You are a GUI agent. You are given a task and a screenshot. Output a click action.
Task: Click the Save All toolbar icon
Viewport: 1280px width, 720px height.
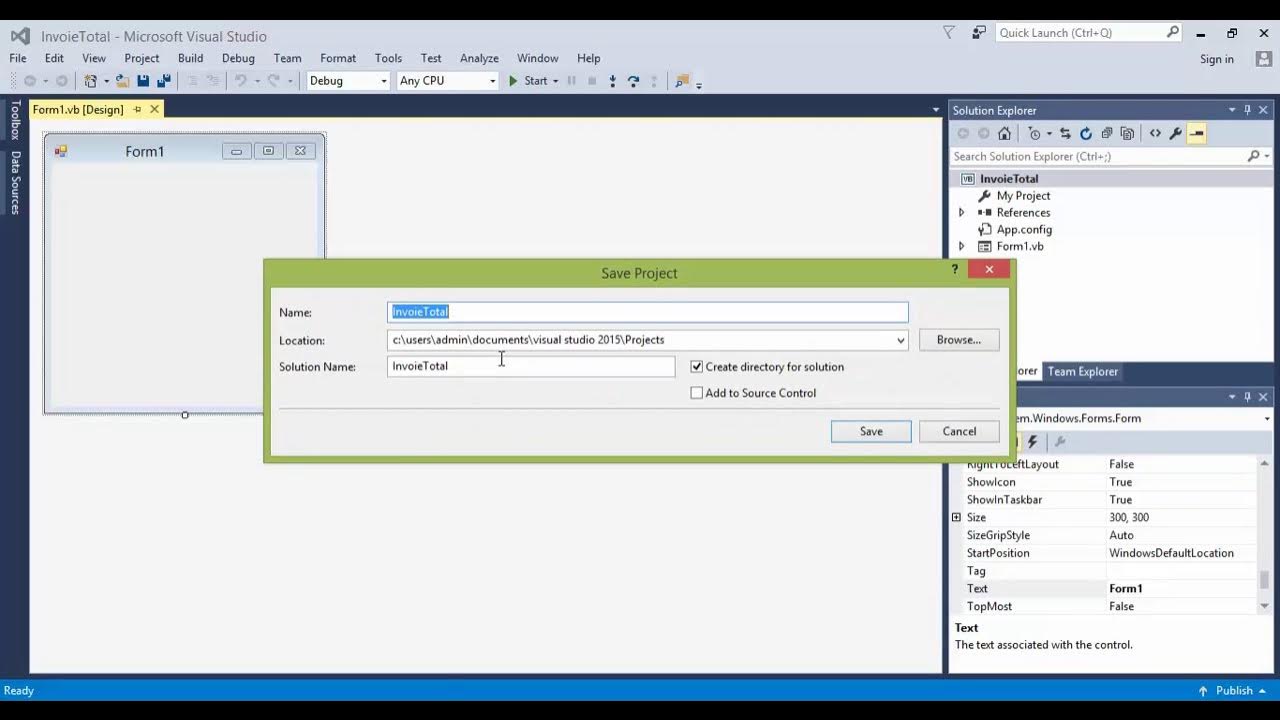click(164, 81)
